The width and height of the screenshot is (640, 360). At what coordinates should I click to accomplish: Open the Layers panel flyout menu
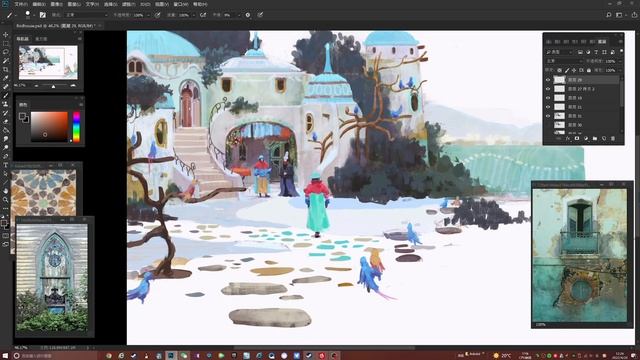click(x=620, y=42)
